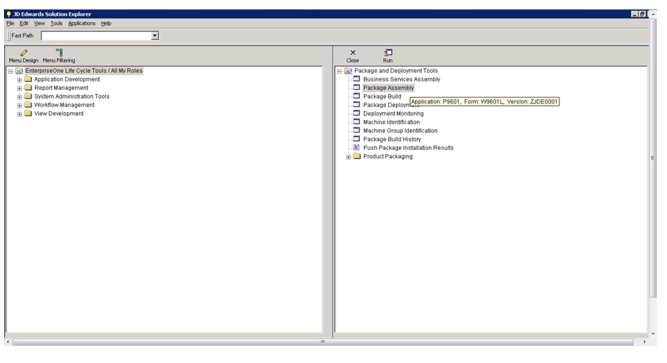
Task: Select 'EnterpriseOne Life Cycle Tools / All My Roles' label
Action: 84,71
